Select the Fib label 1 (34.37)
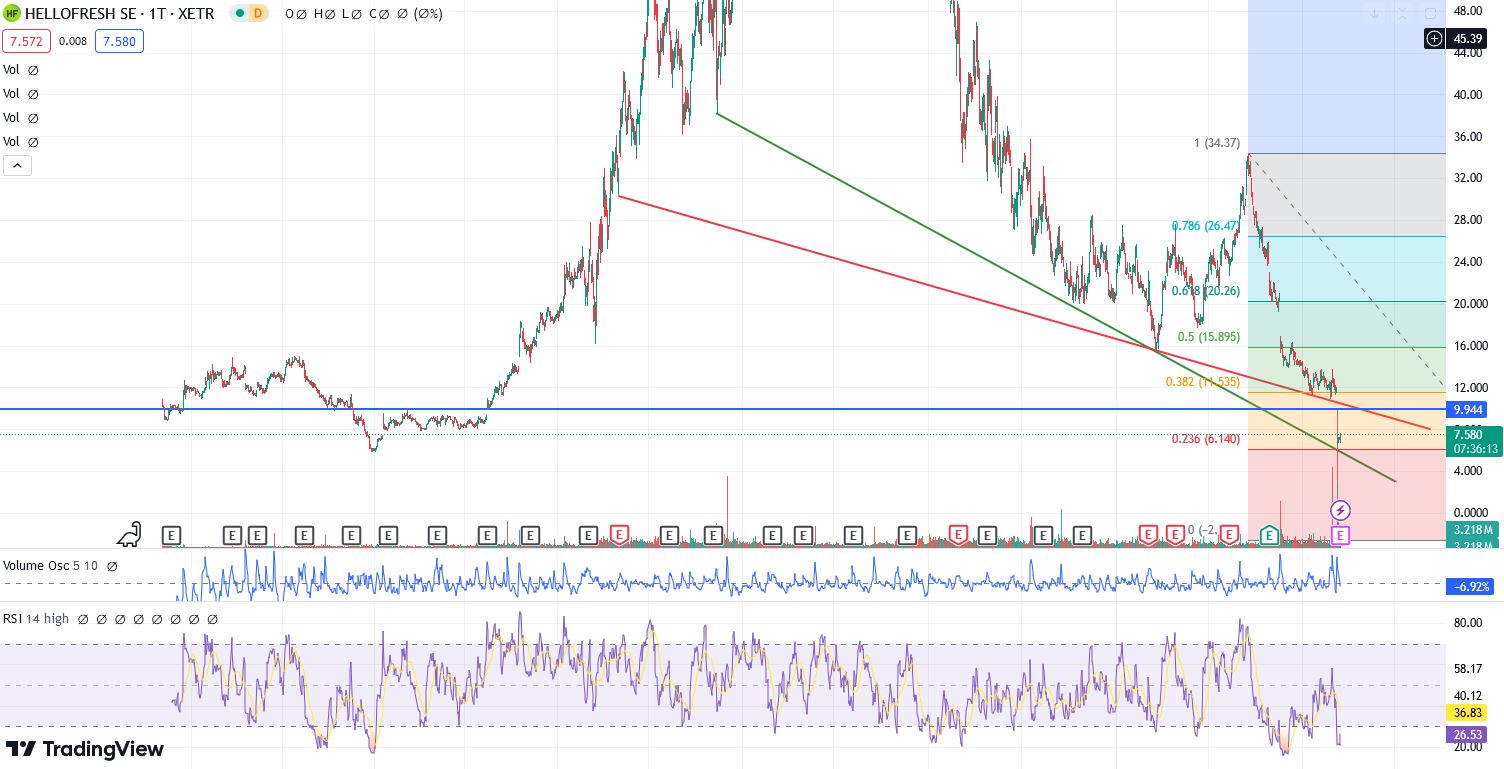 point(1217,143)
